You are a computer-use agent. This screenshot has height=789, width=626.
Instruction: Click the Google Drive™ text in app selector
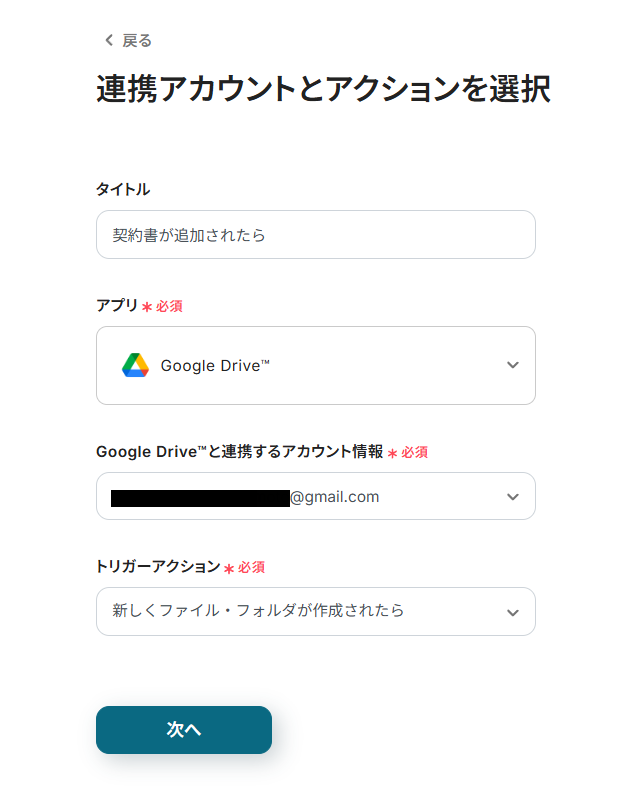215,366
